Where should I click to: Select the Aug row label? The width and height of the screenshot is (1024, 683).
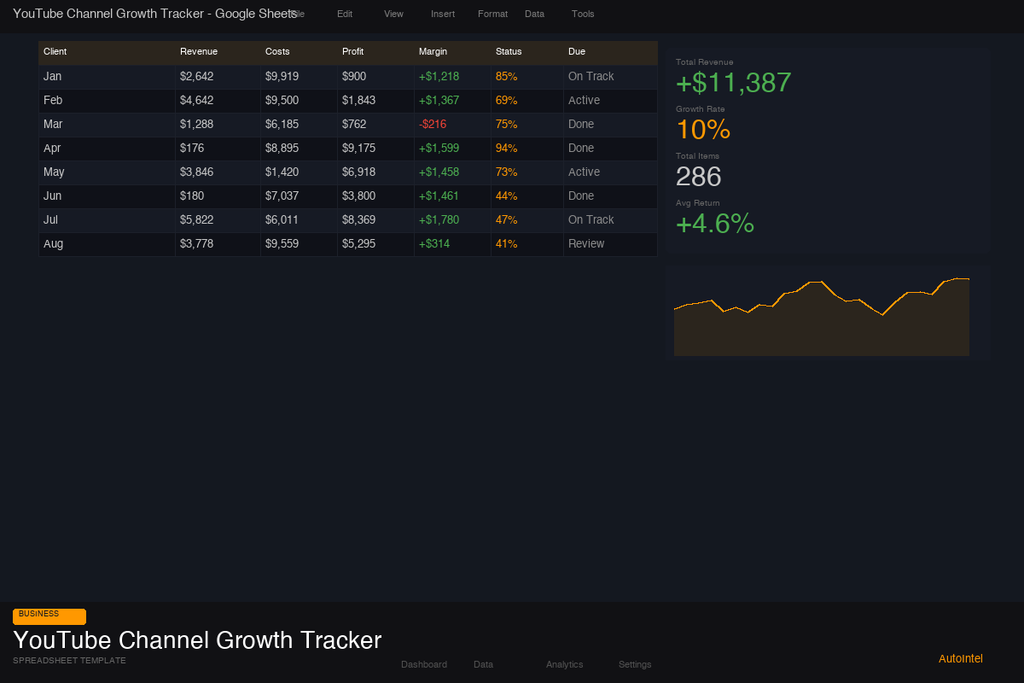click(x=53, y=244)
